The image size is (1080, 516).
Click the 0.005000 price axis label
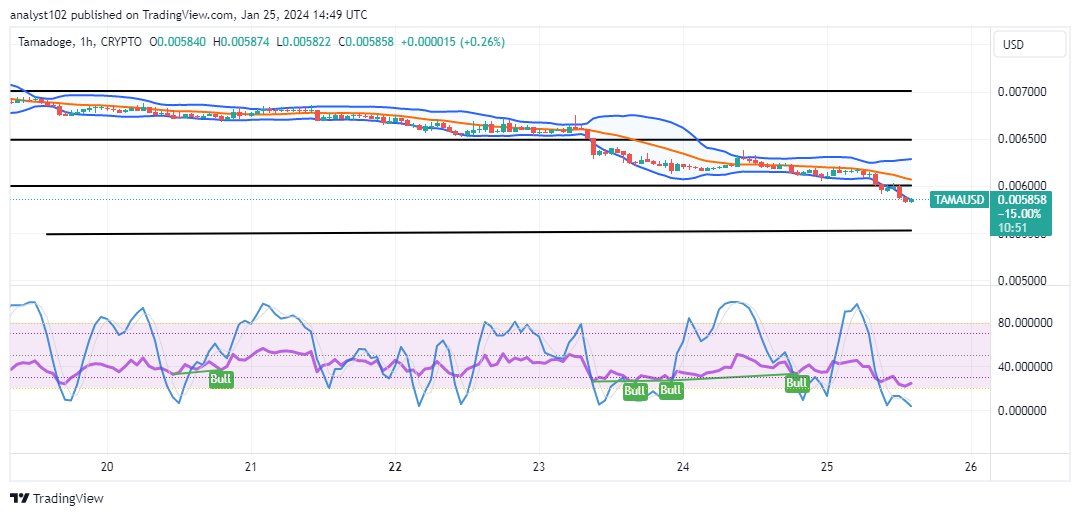(x=1023, y=281)
